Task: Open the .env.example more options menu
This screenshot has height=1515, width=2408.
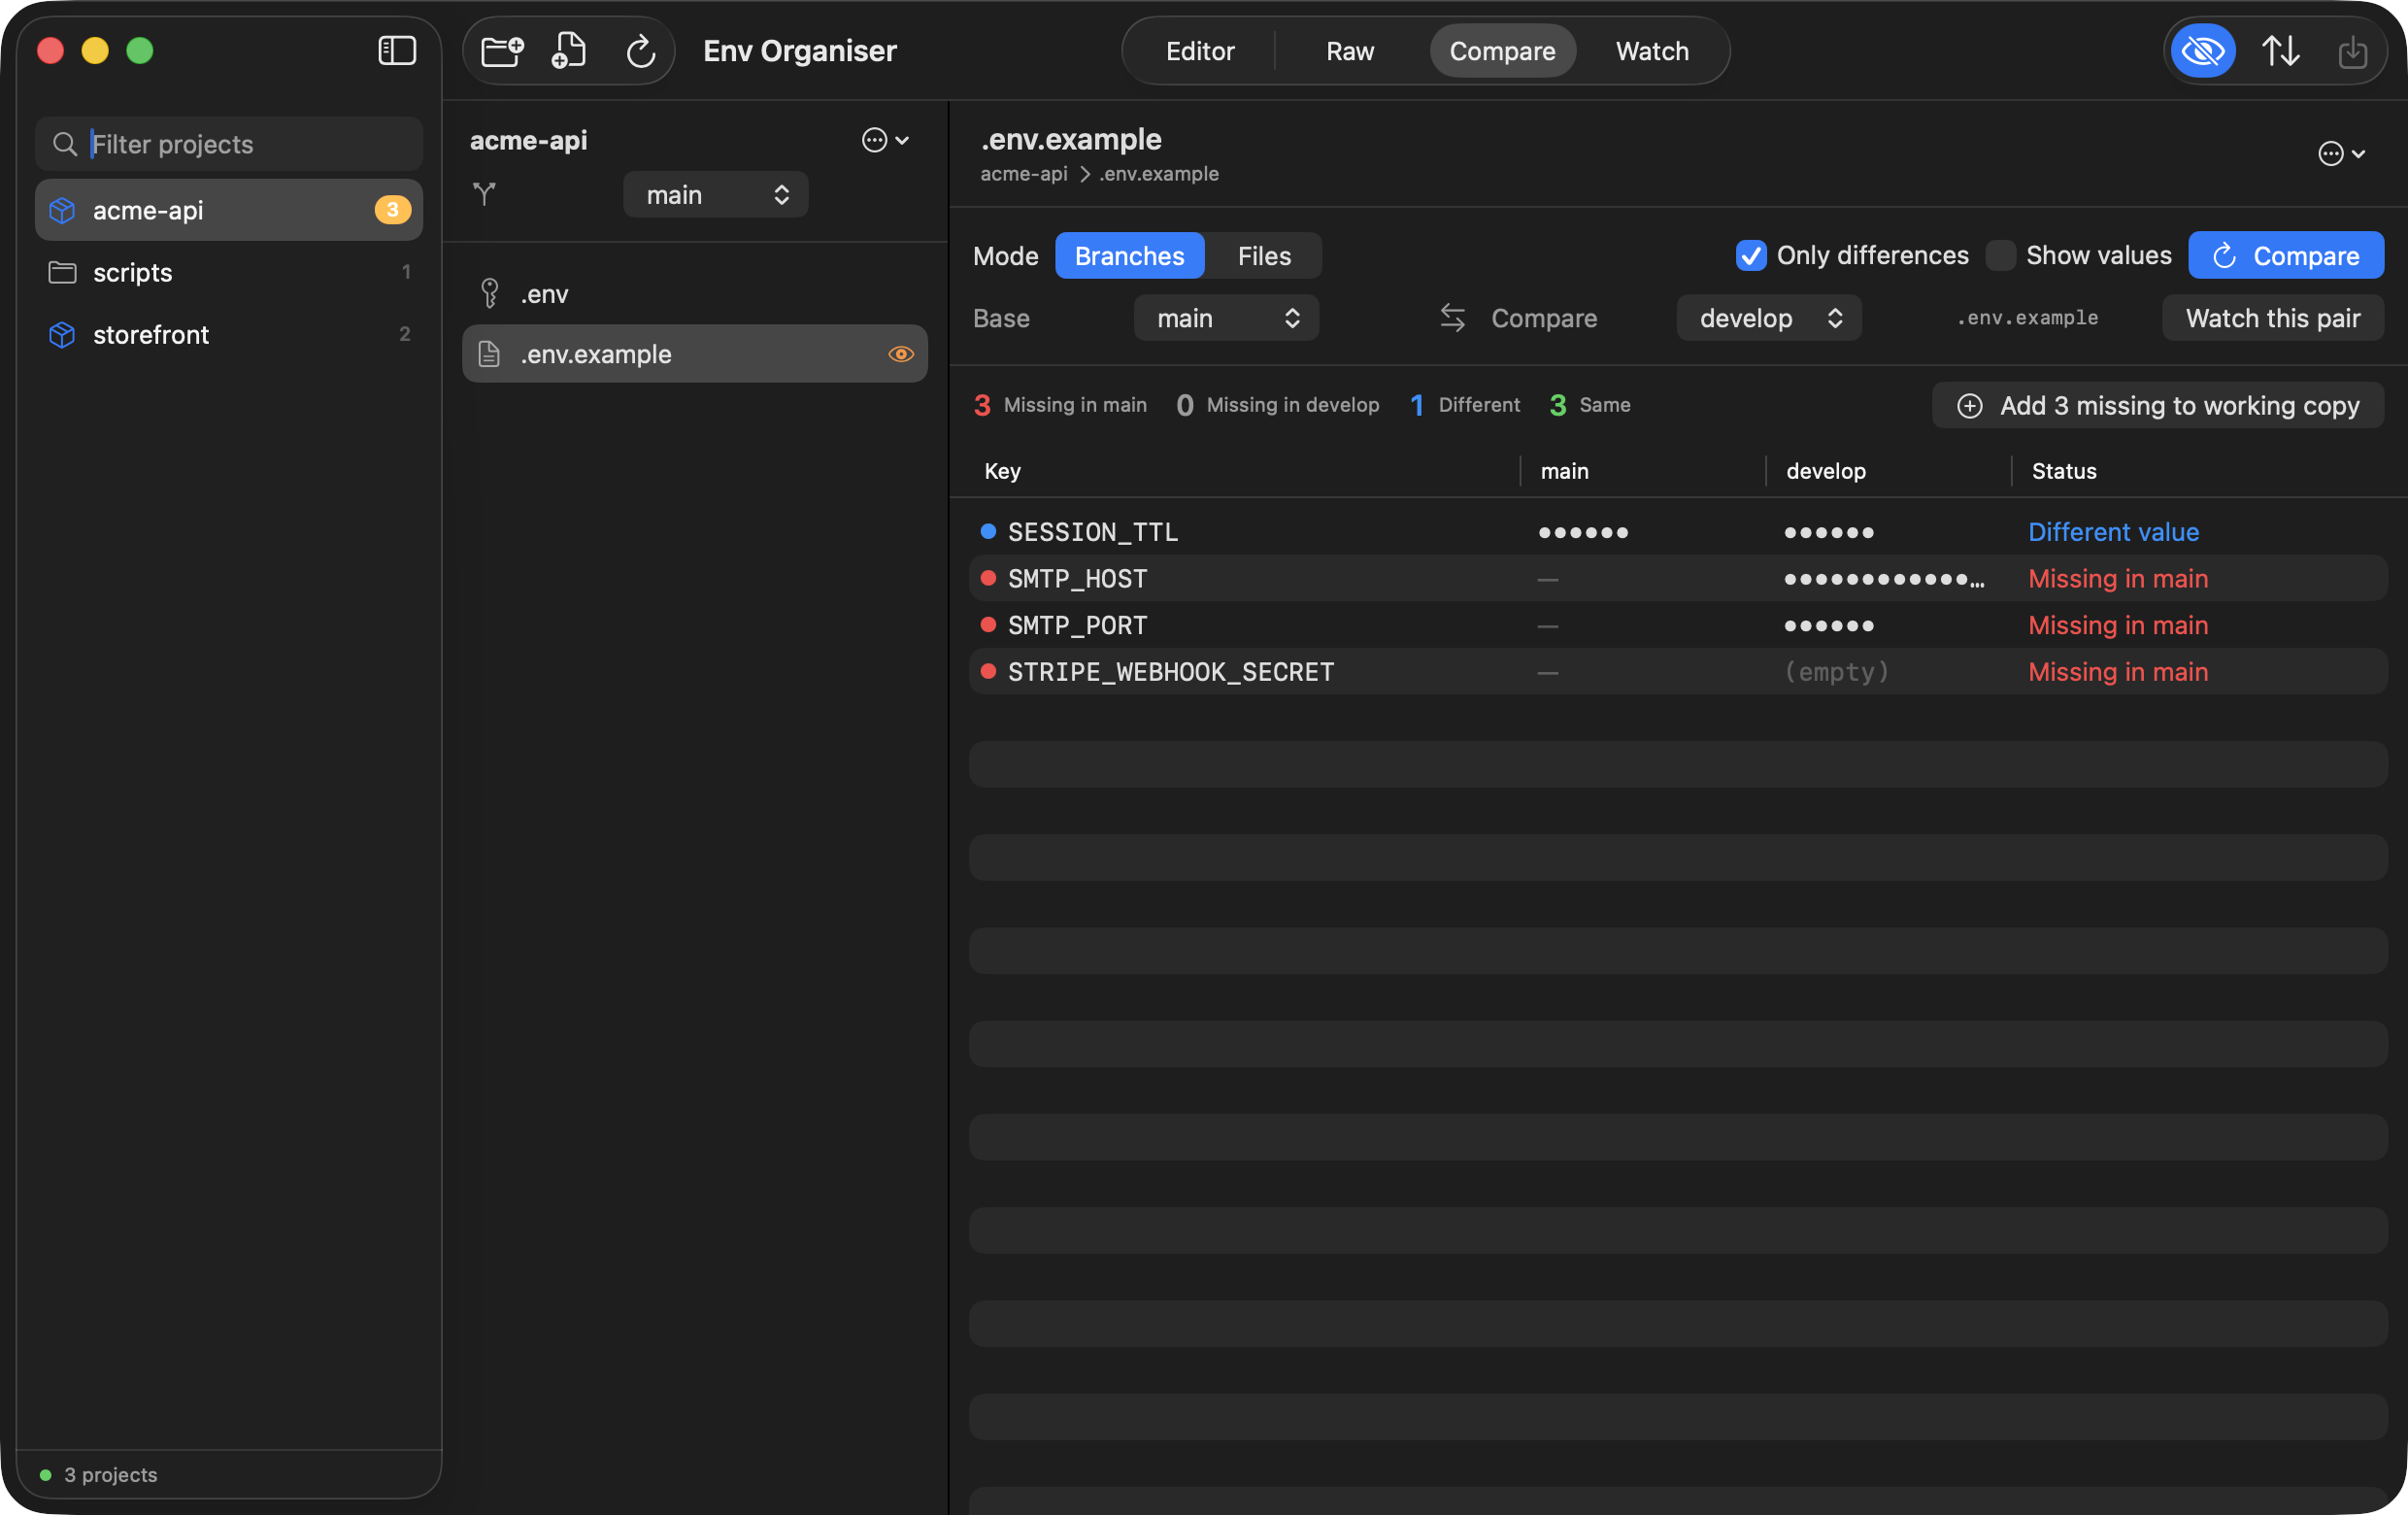Action: pos(2341,154)
